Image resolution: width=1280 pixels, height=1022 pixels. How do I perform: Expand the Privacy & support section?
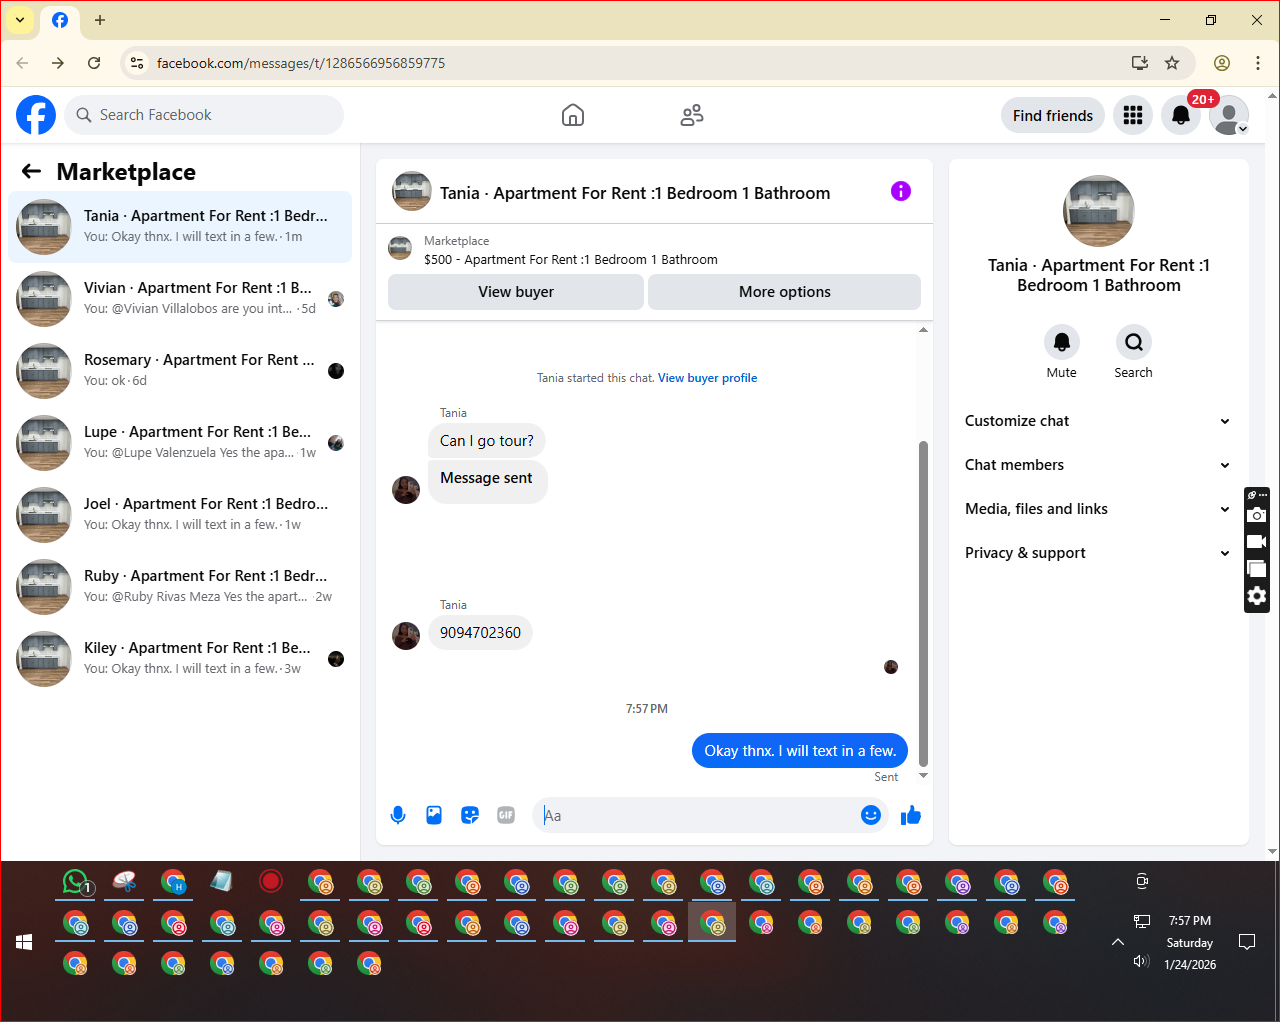click(x=1097, y=553)
